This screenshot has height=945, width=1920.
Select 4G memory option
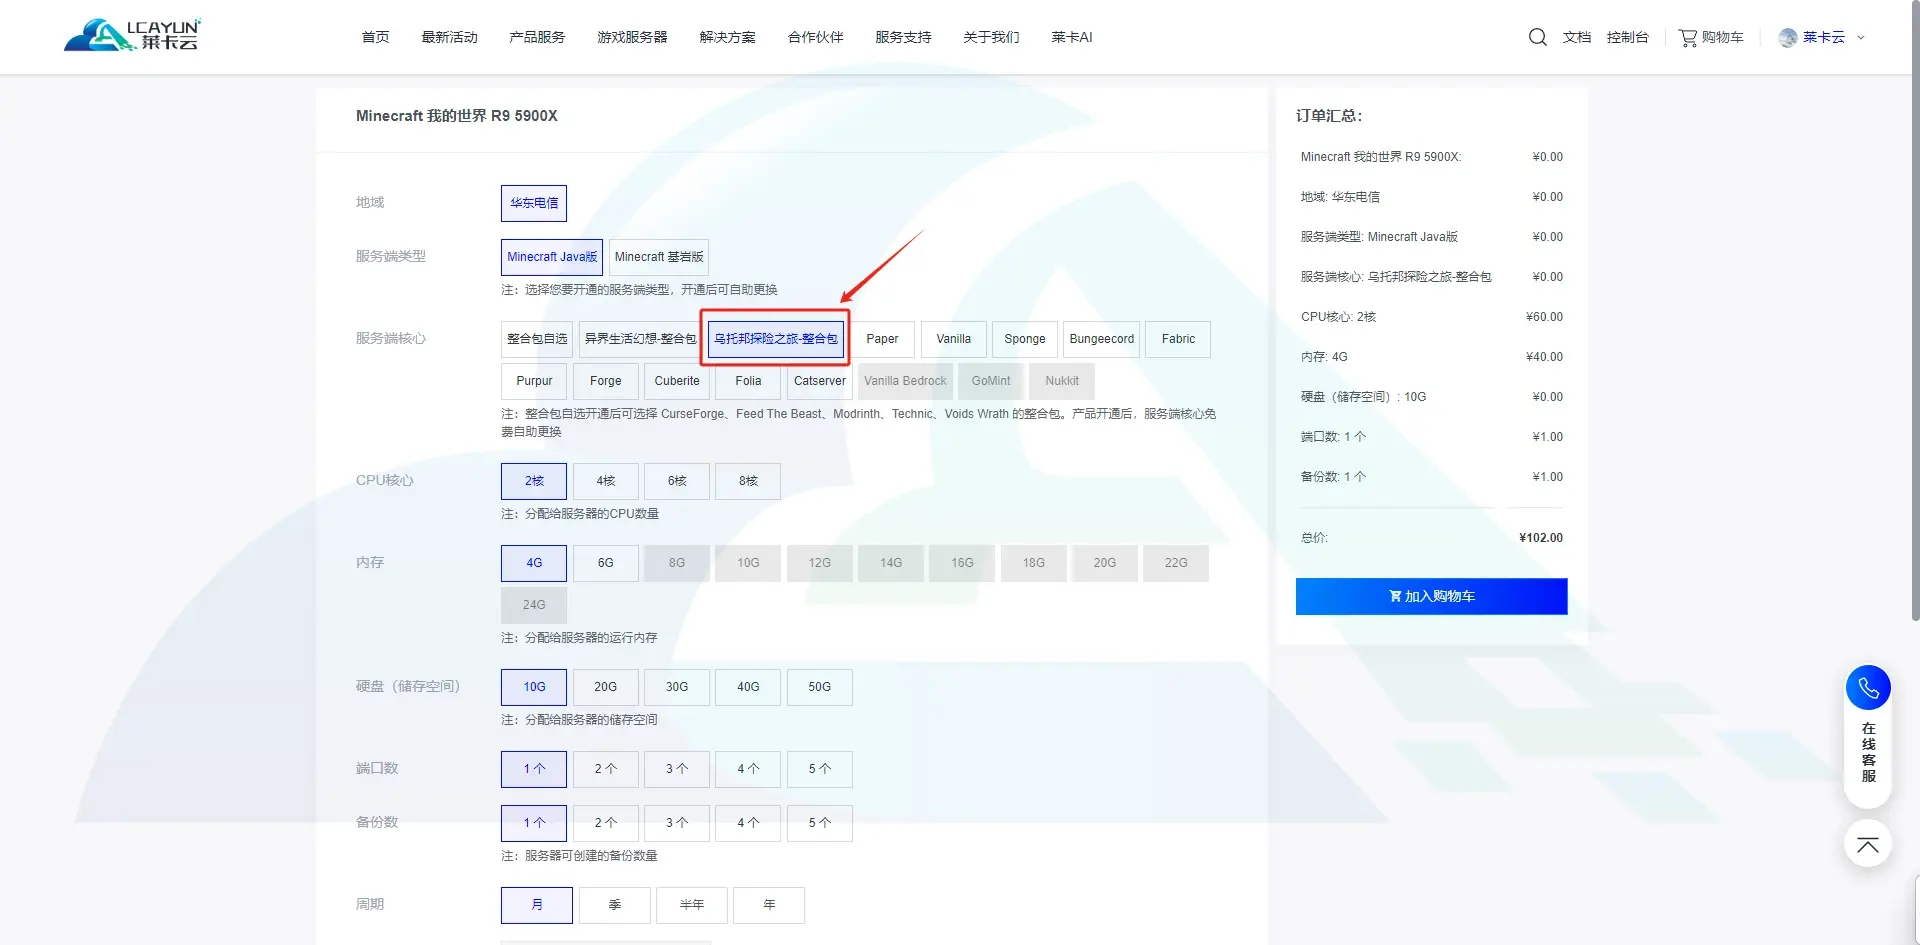(534, 563)
